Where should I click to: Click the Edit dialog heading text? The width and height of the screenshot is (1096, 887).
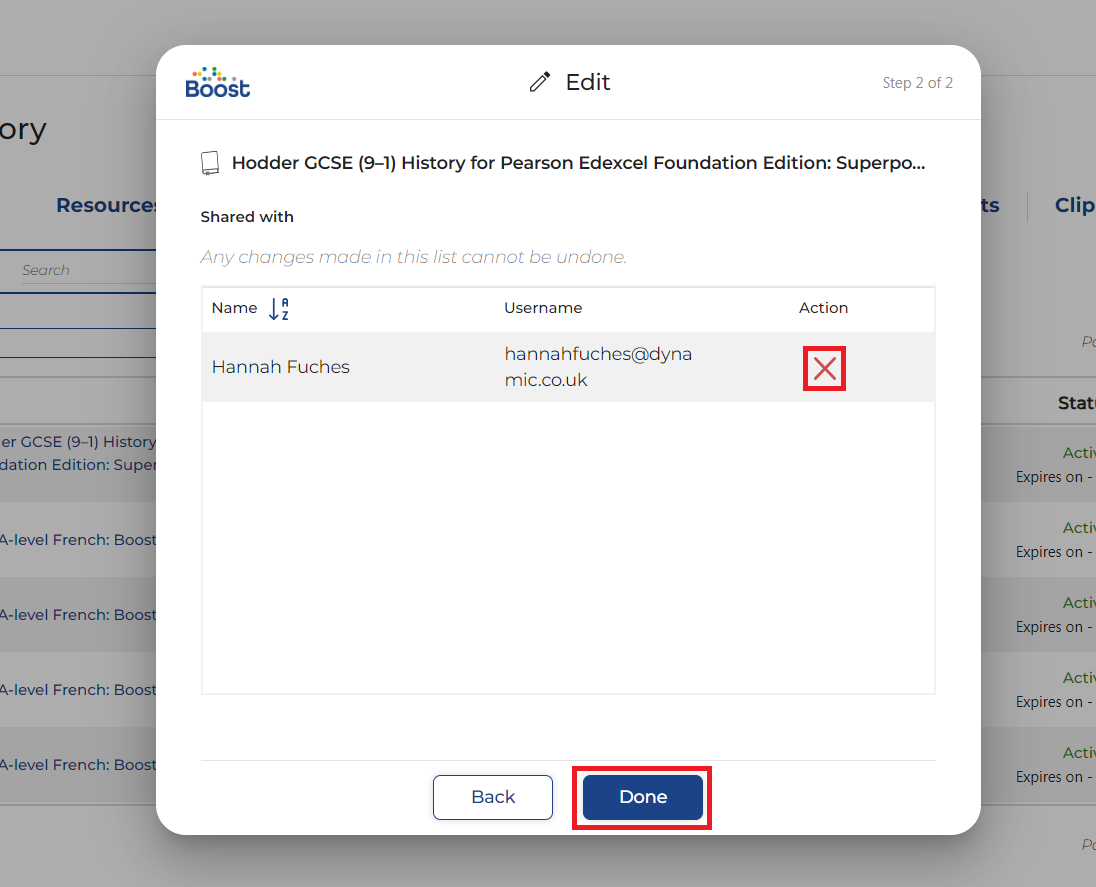click(588, 82)
